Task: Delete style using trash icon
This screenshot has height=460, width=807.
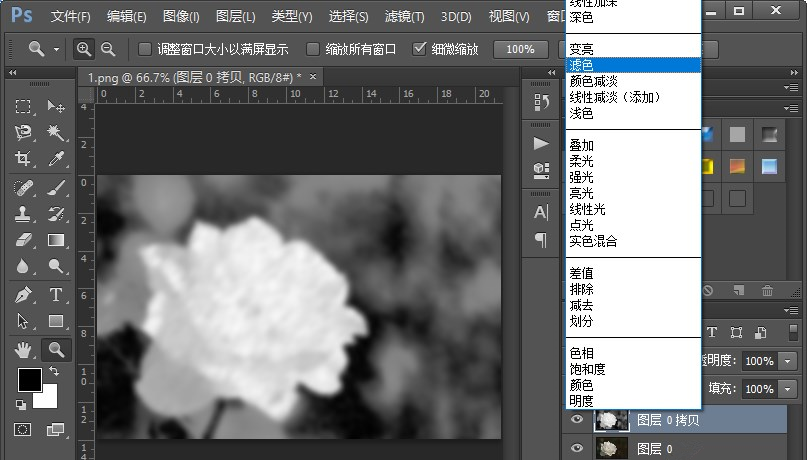Action: point(767,291)
